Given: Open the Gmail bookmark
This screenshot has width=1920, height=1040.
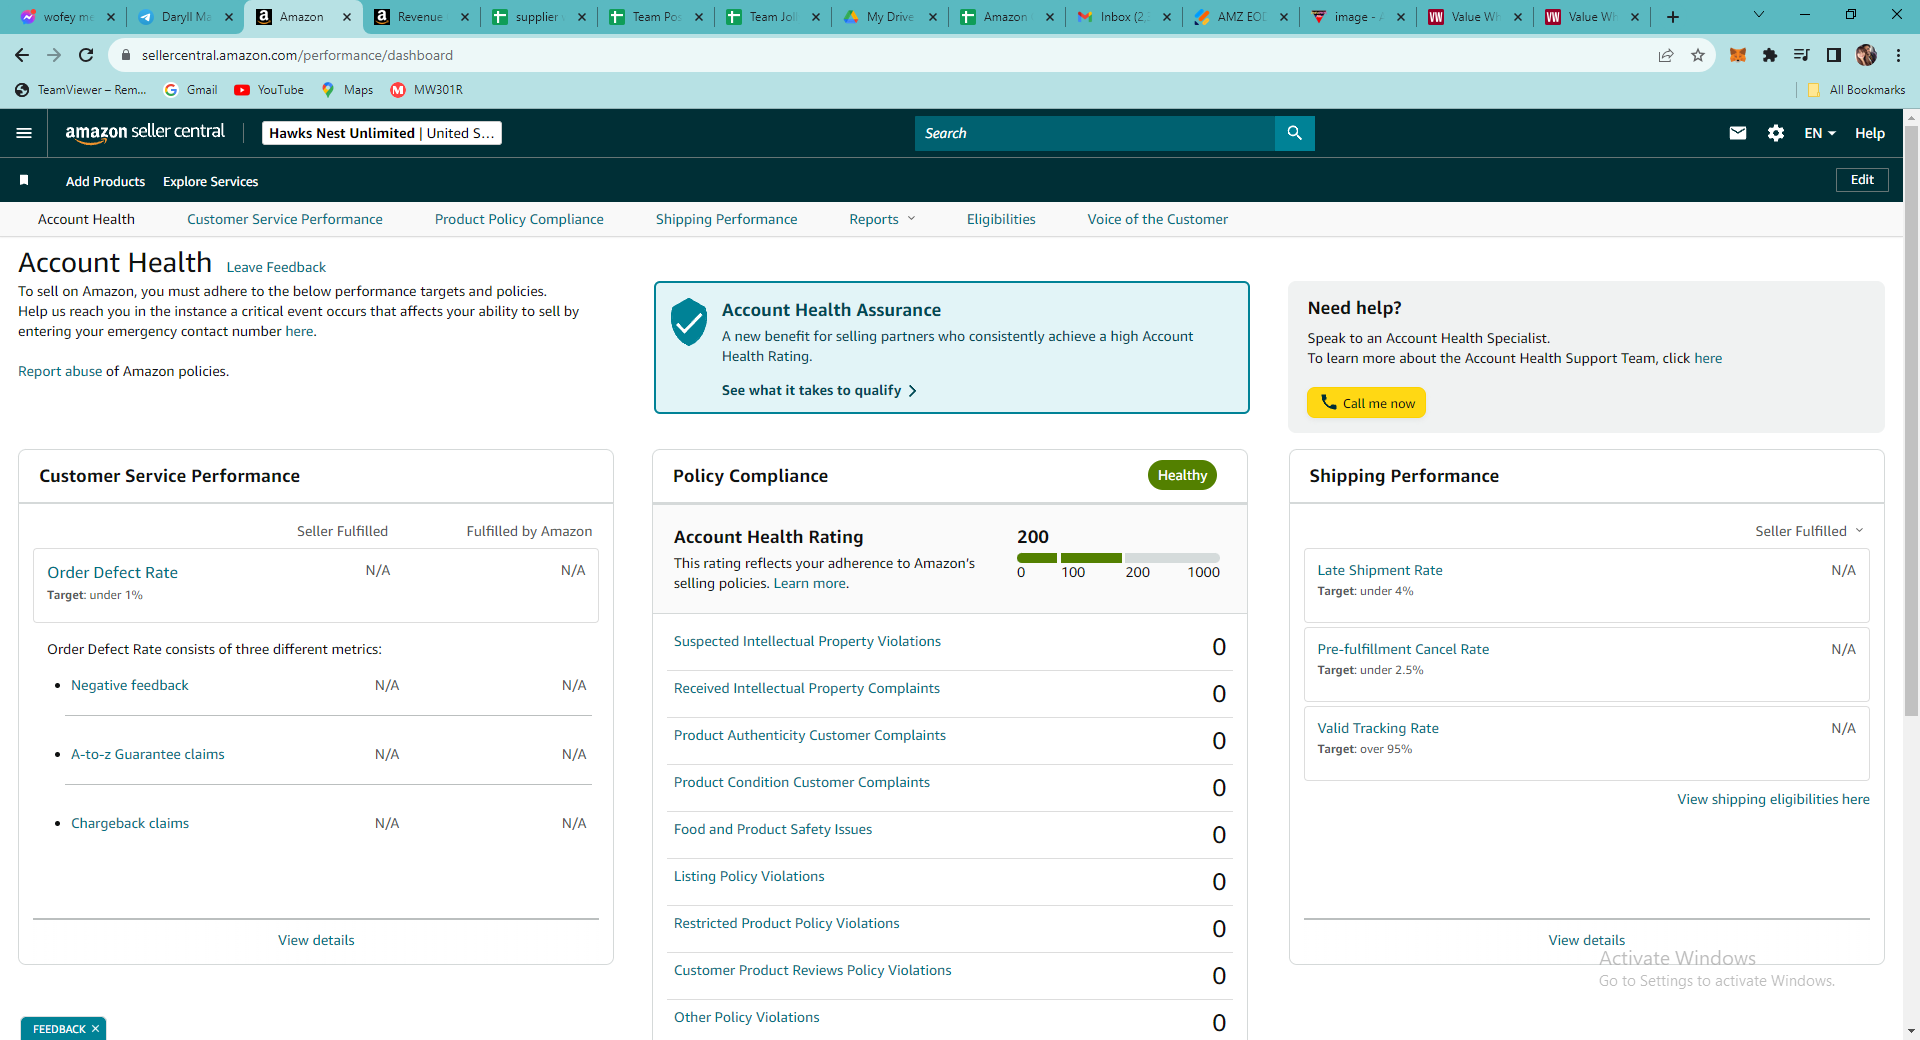Looking at the screenshot, I should pos(191,90).
